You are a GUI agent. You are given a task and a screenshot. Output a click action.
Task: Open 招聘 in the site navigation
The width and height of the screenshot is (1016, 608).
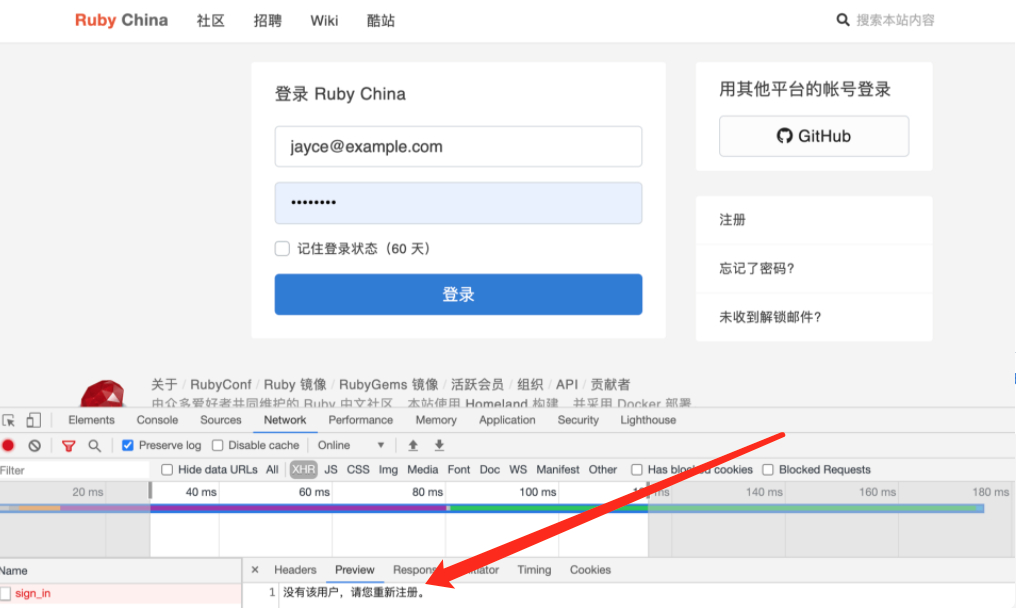268,21
